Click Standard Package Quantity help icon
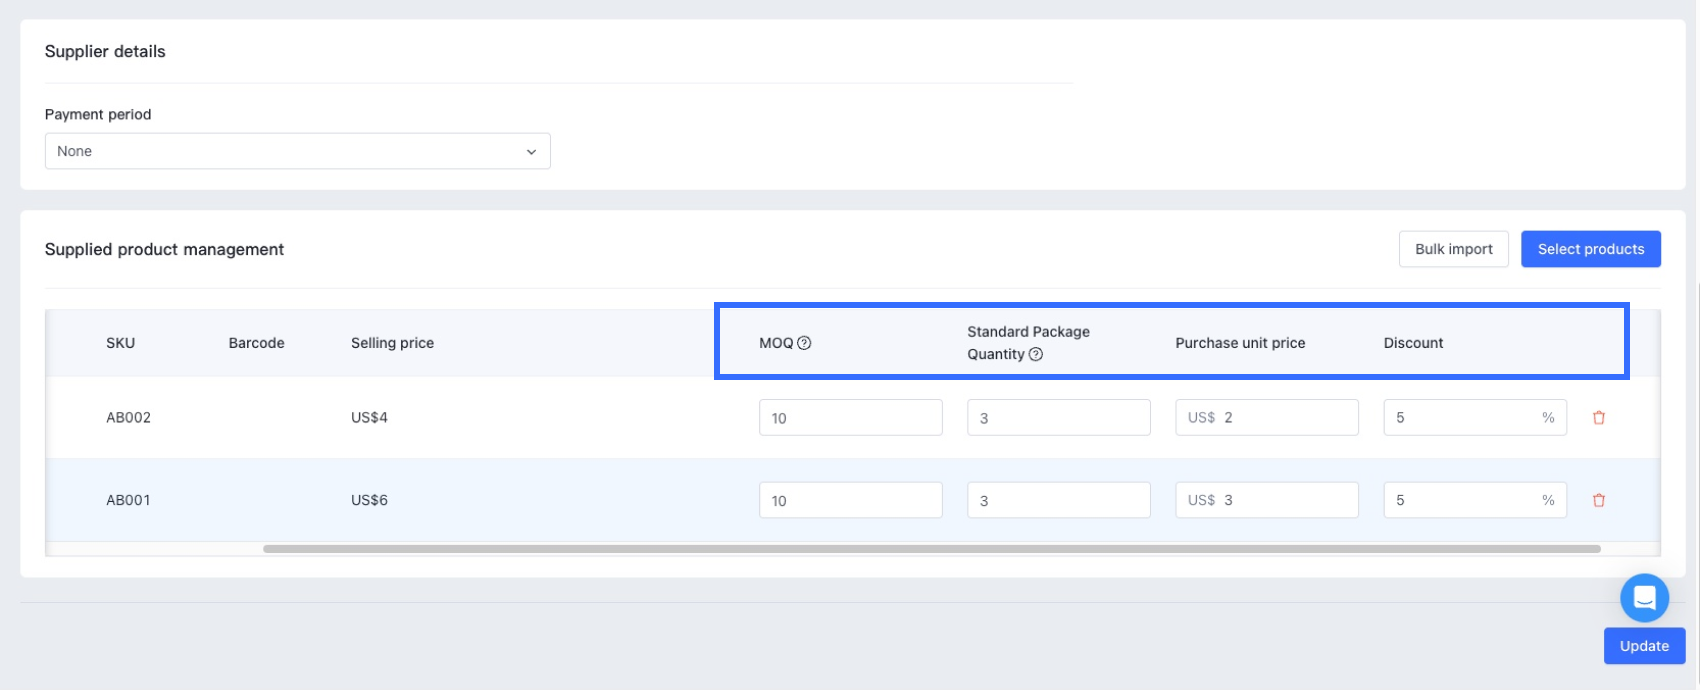This screenshot has height=690, width=1700. [x=1036, y=354]
